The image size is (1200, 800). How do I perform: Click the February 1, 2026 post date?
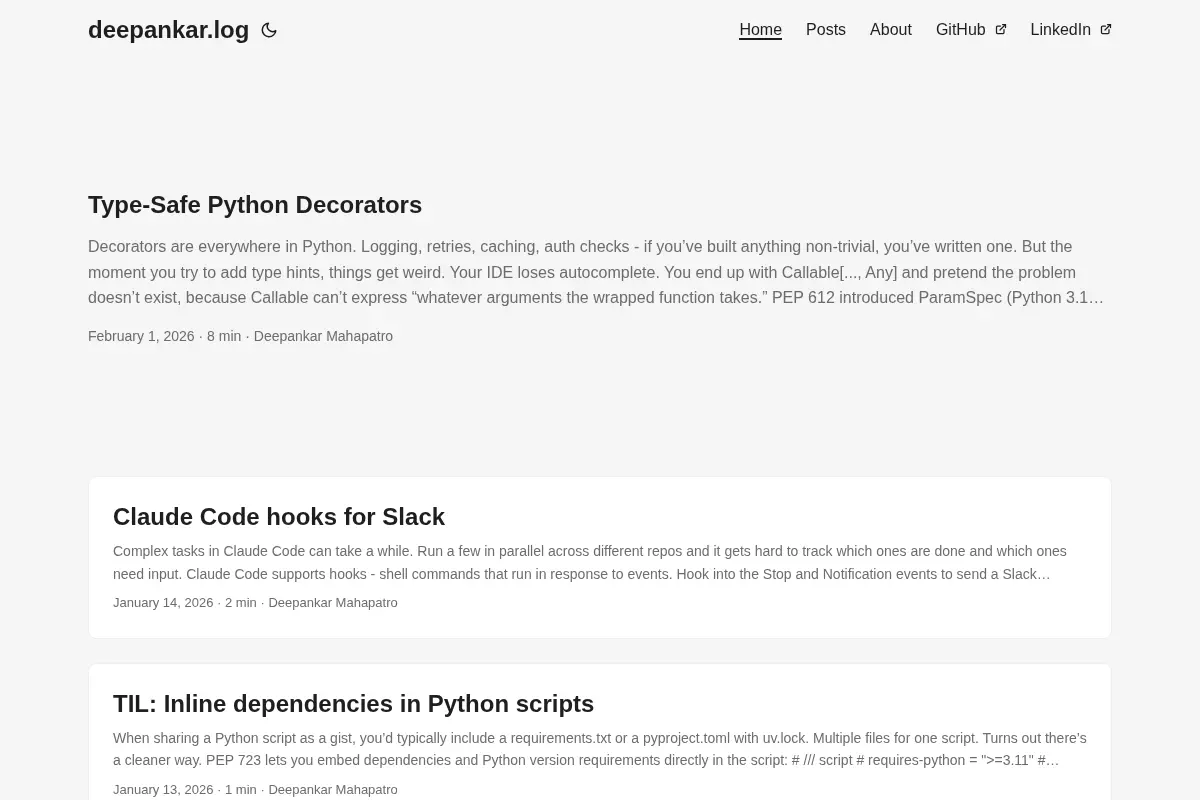(141, 336)
